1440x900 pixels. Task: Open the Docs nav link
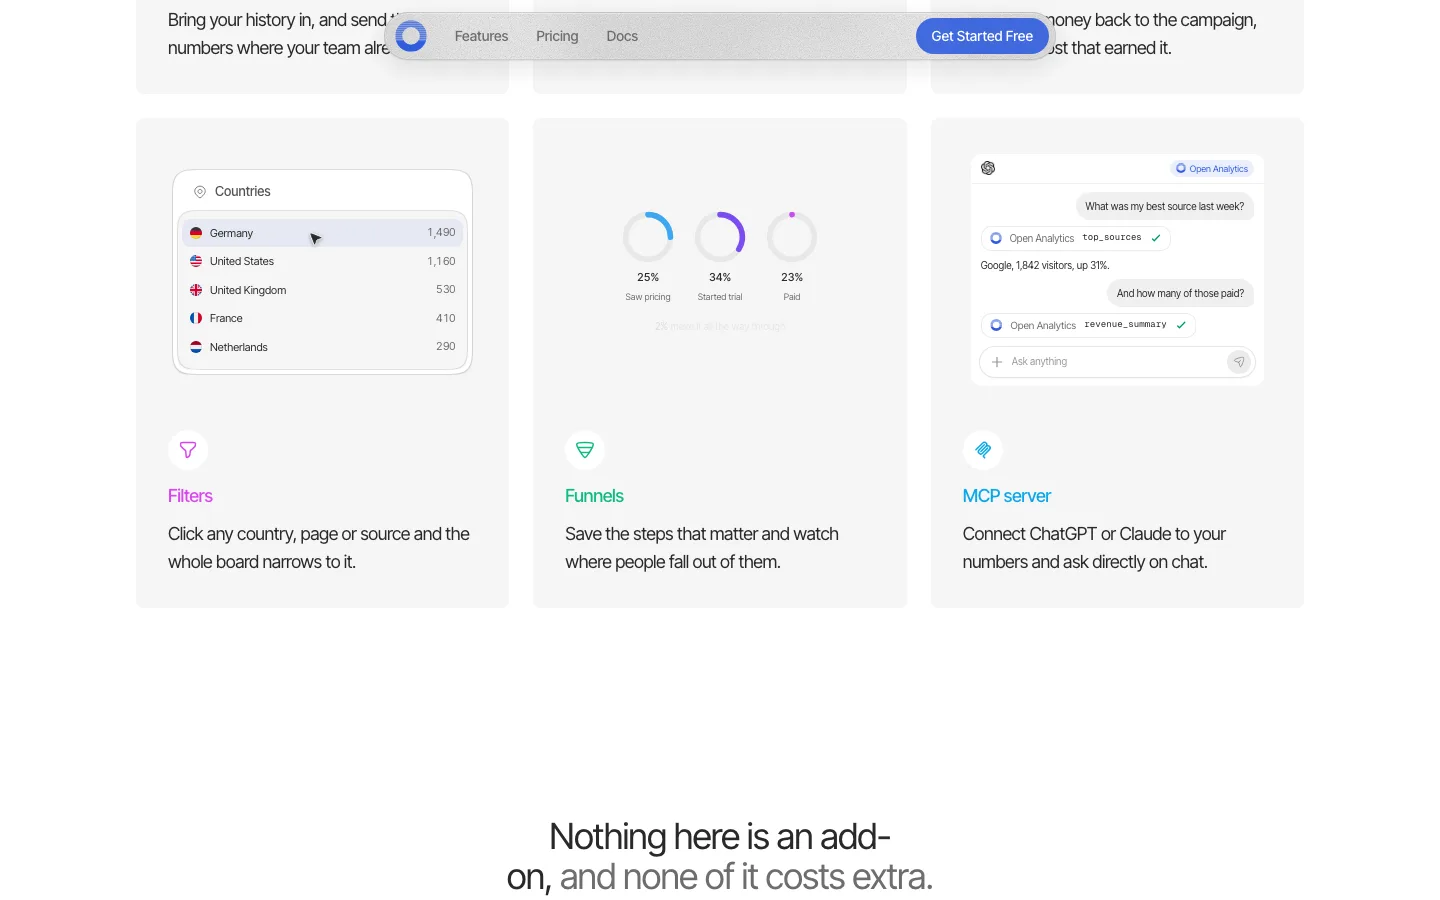point(622,36)
